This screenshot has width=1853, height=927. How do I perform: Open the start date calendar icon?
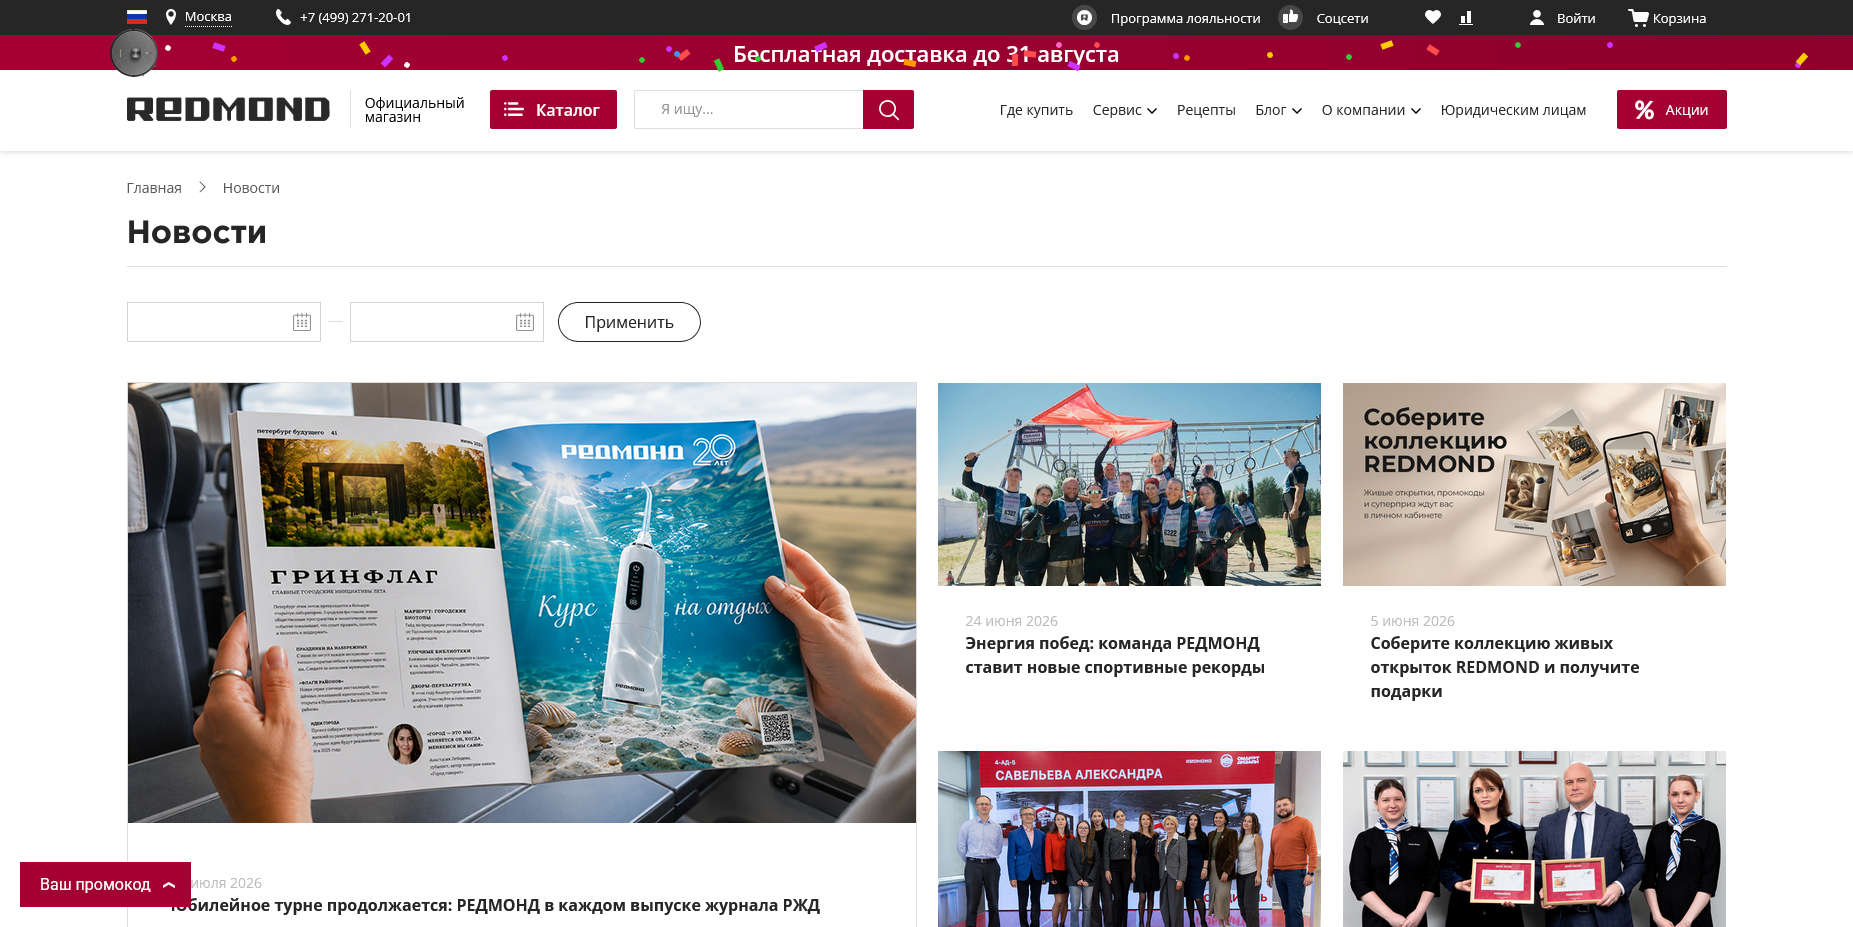tap(302, 322)
